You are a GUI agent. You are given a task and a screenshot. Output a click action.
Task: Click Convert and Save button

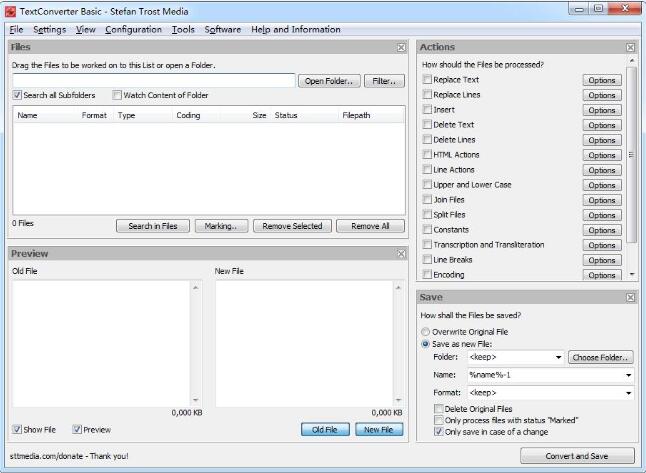(x=577, y=456)
